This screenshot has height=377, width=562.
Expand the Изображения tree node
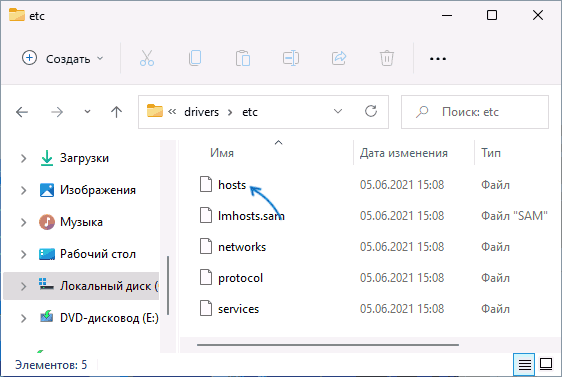(x=23, y=190)
